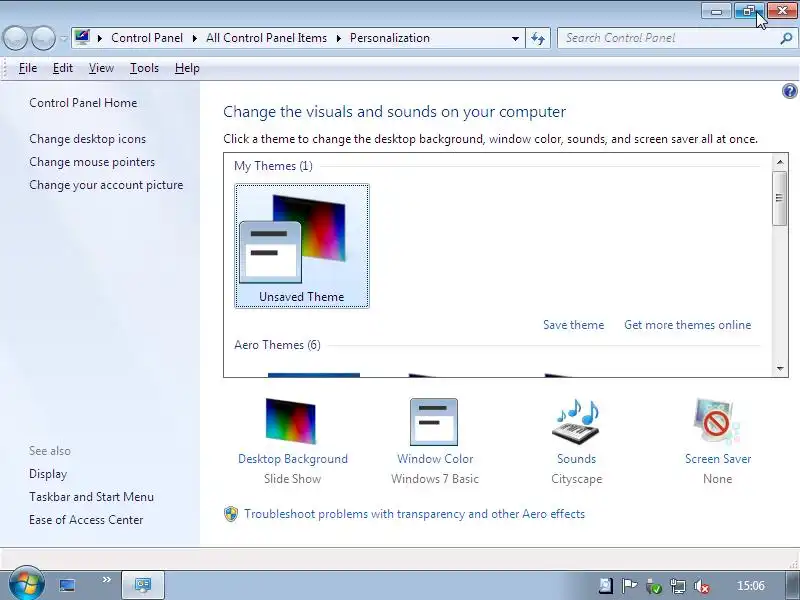Click the Control Panel breadcrumb
Image resolution: width=800 pixels, height=600 pixels.
(x=147, y=38)
